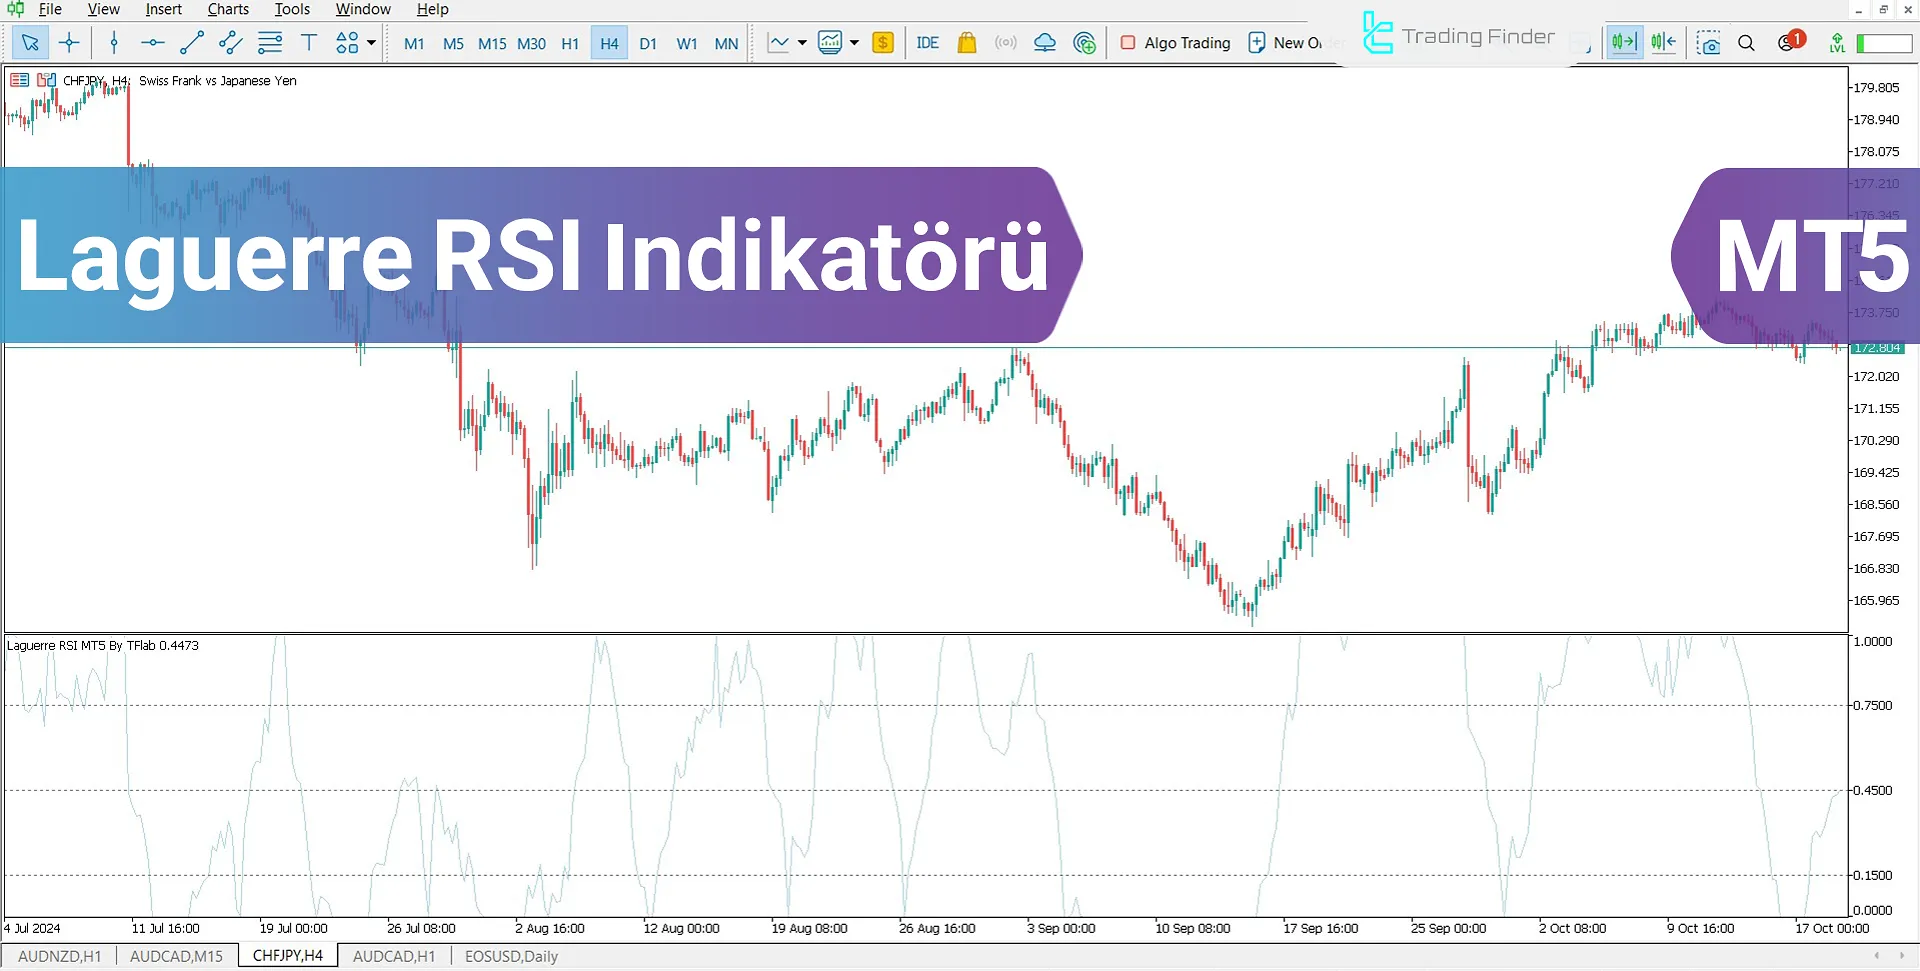Switch to the AUDCAD,H1 chart tab

click(394, 956)
